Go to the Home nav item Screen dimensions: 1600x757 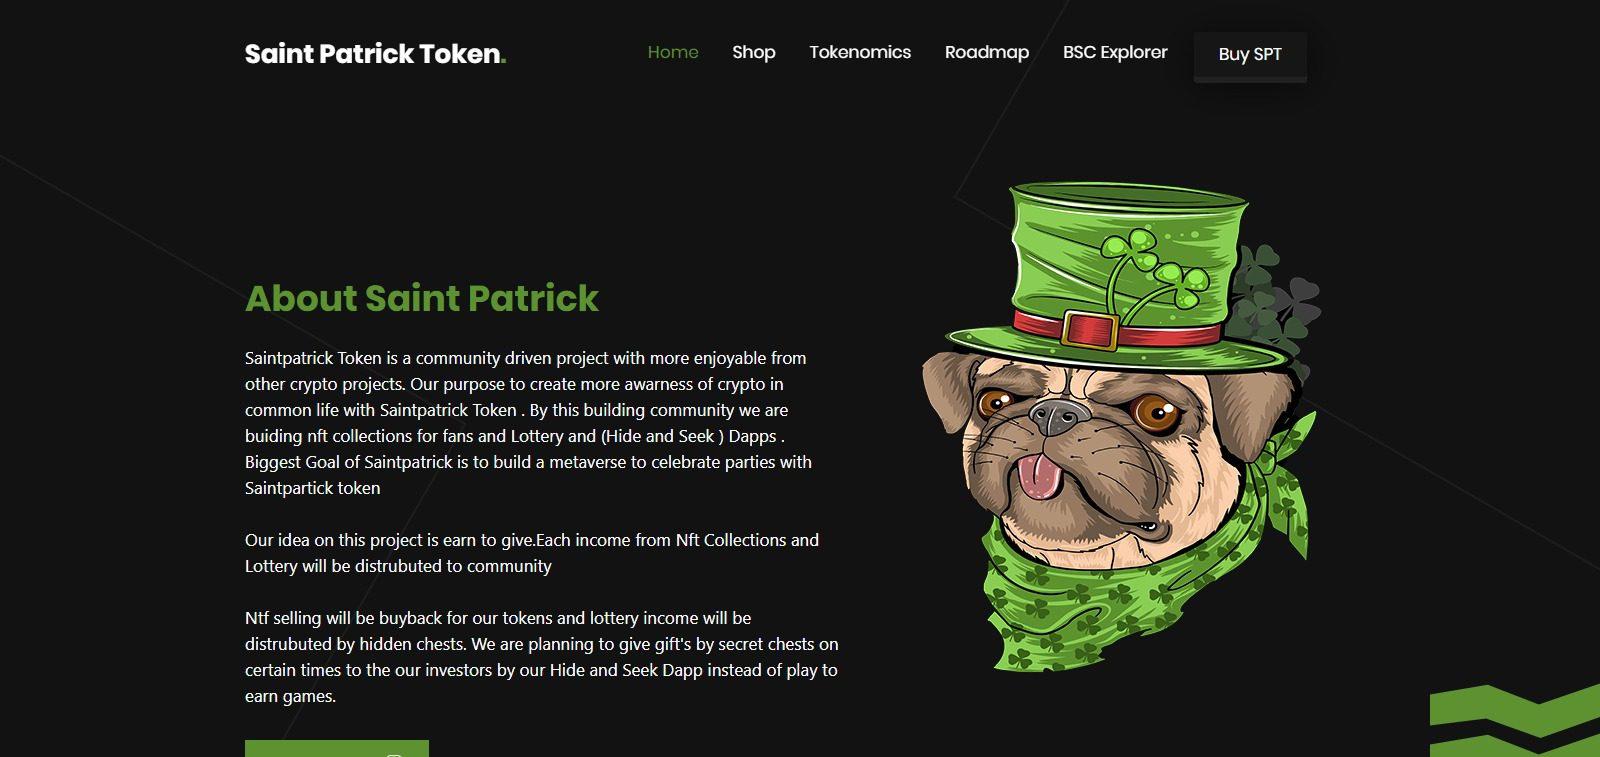pyautogui.click(x=673, y=52)
